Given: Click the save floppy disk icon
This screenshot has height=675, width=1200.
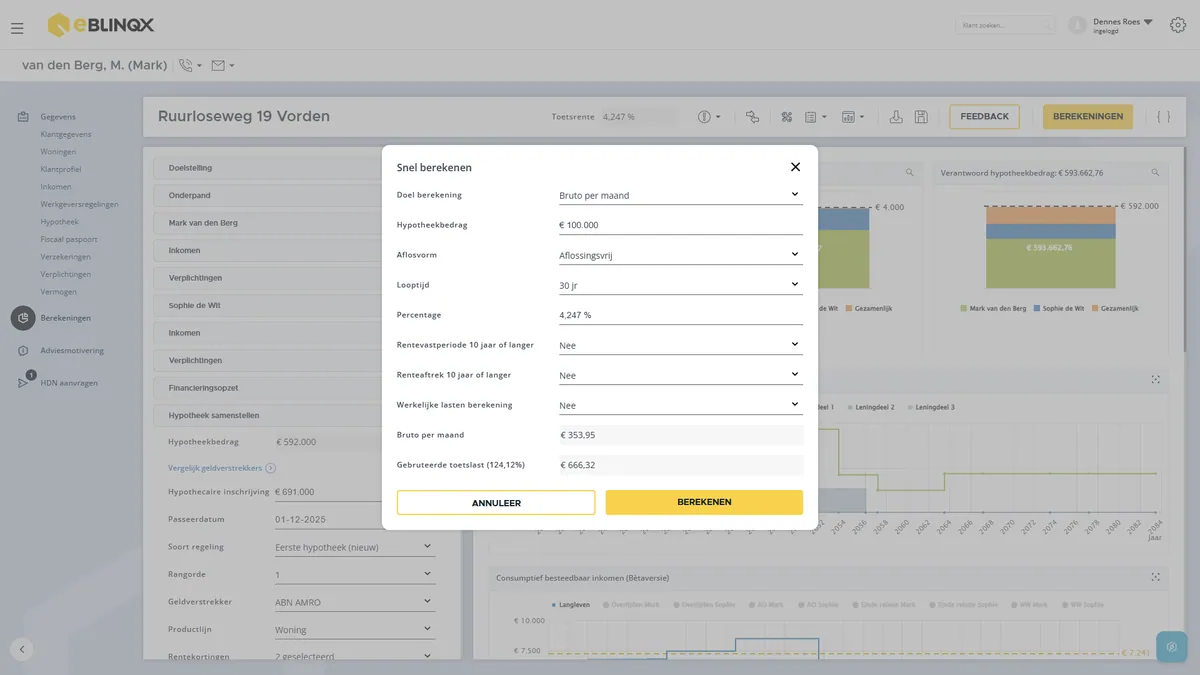Looking at the screenshot, I should click(921, 117).
